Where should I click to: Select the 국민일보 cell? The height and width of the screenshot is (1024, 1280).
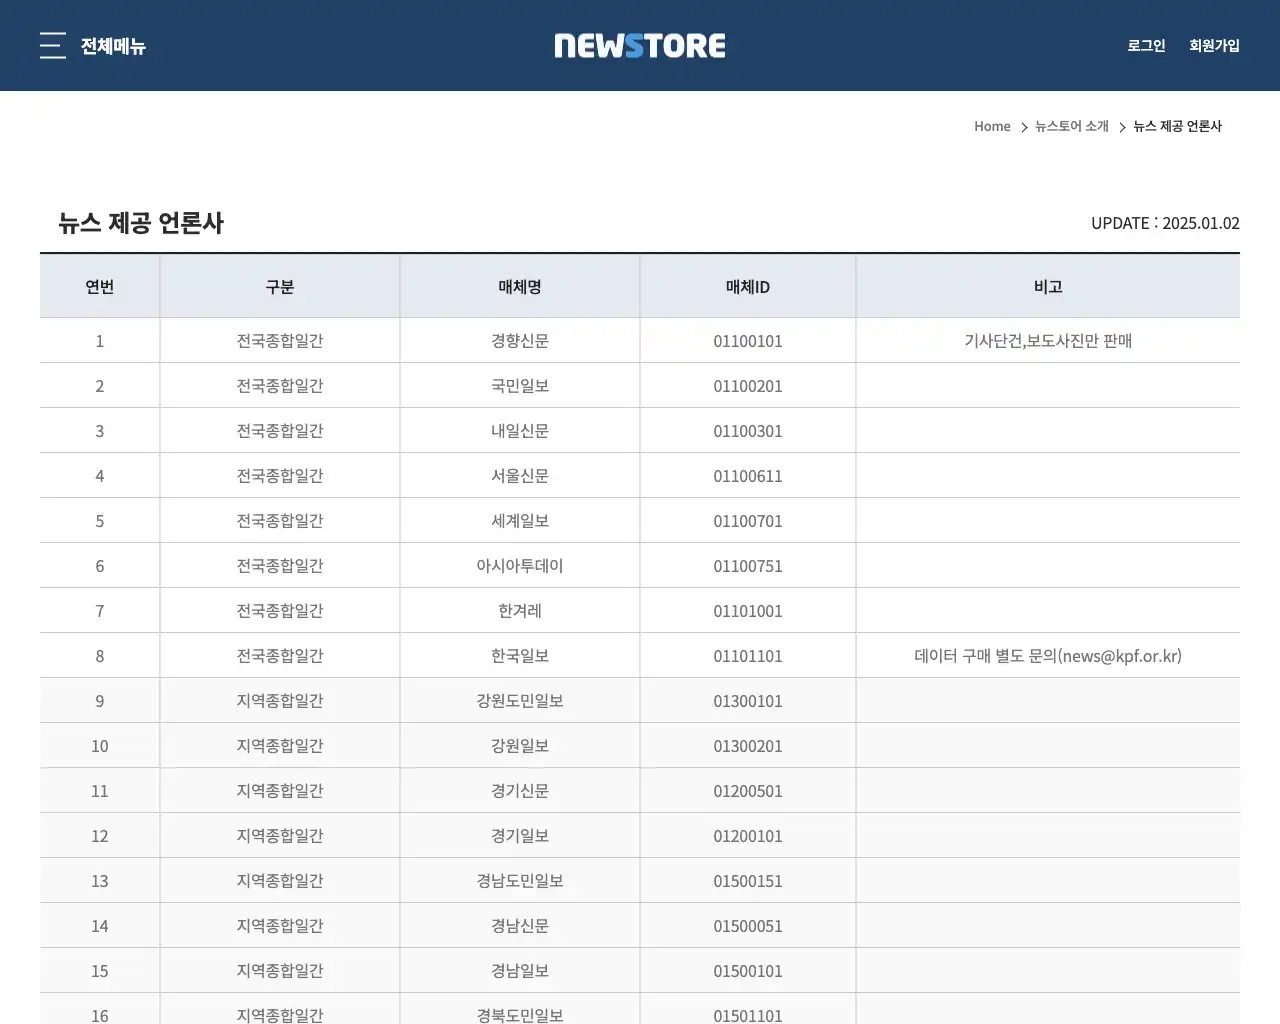(x=520, y=386)
